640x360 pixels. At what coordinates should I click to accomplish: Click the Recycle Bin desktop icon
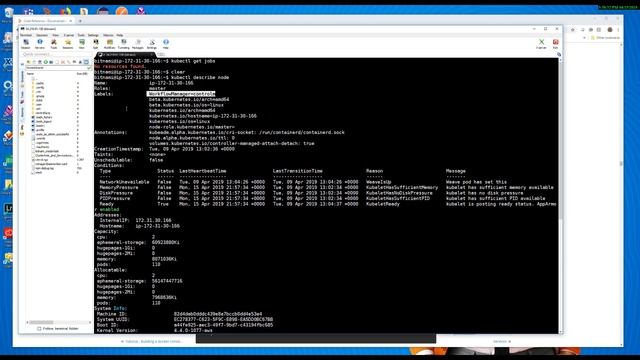pyautogui.click(x=8, y=14)
